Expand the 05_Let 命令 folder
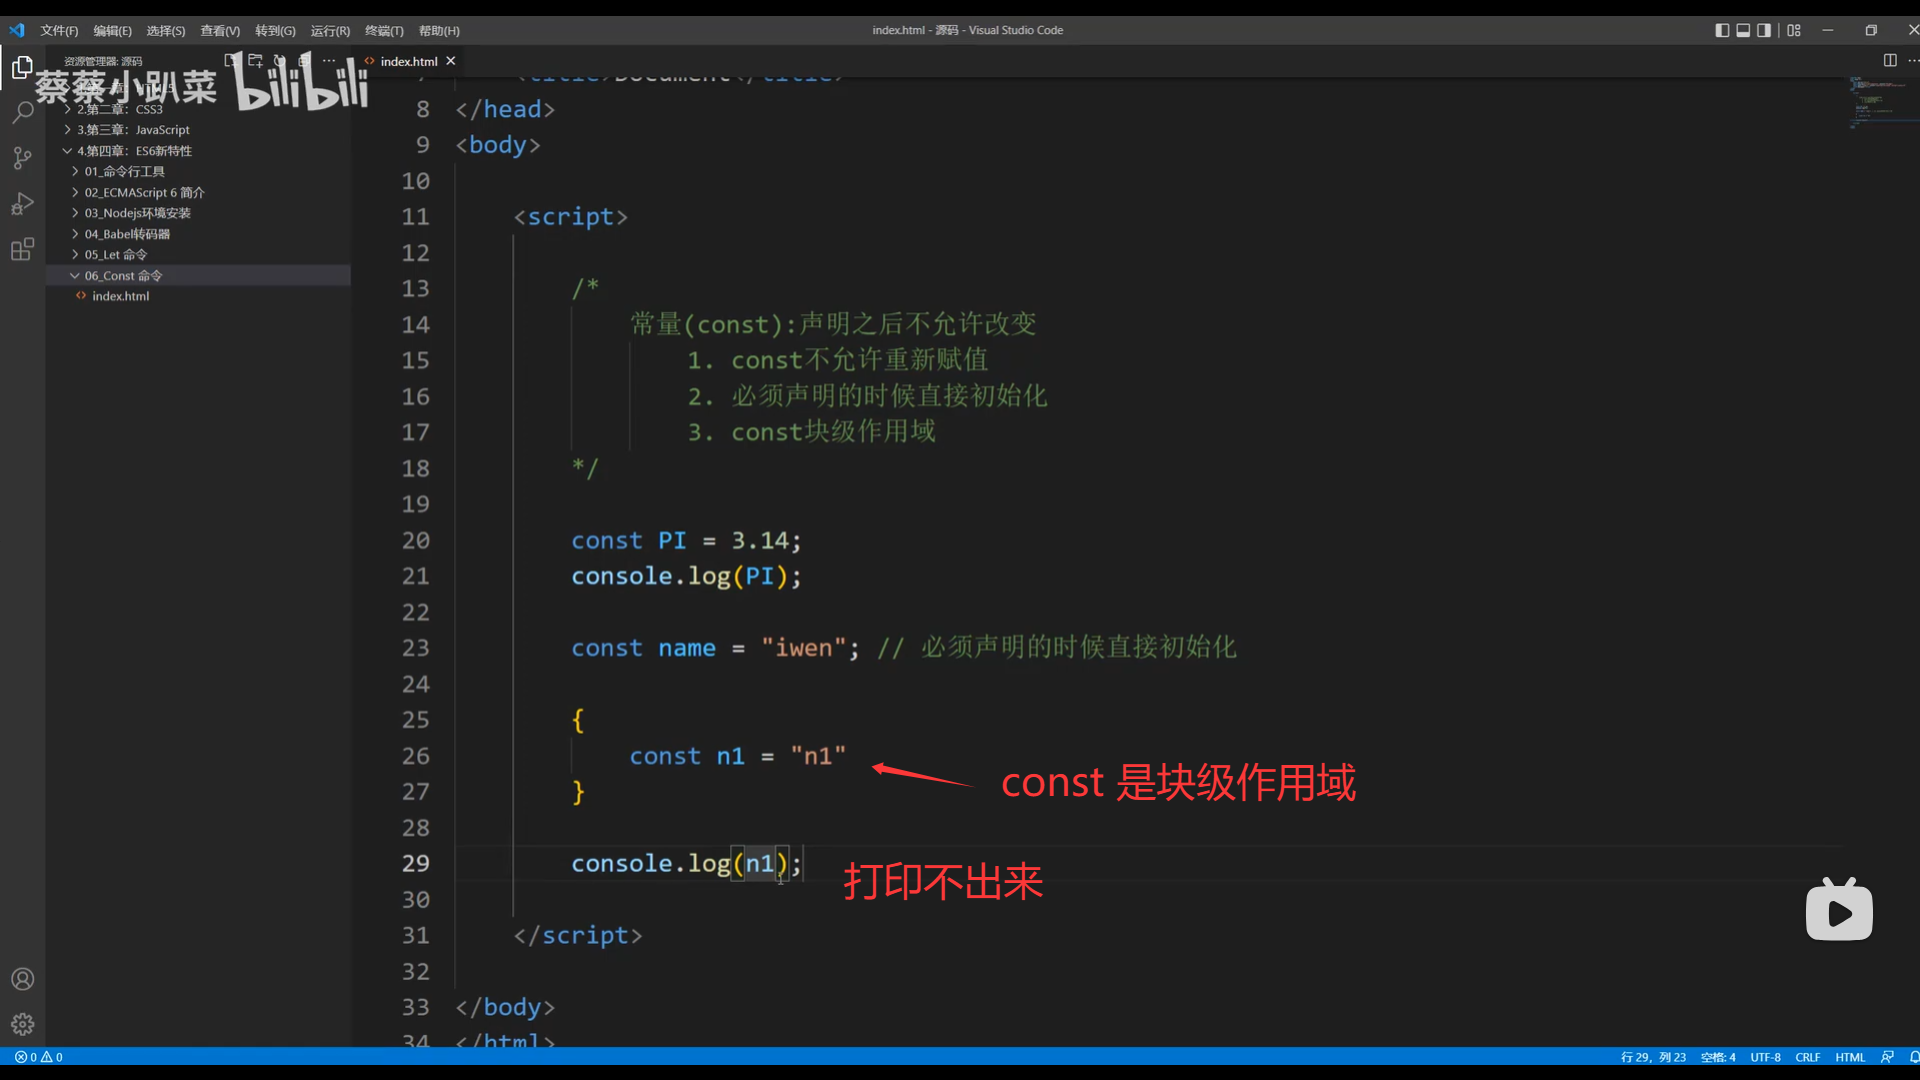The image size is (1920, 1080). click(115, 255)
